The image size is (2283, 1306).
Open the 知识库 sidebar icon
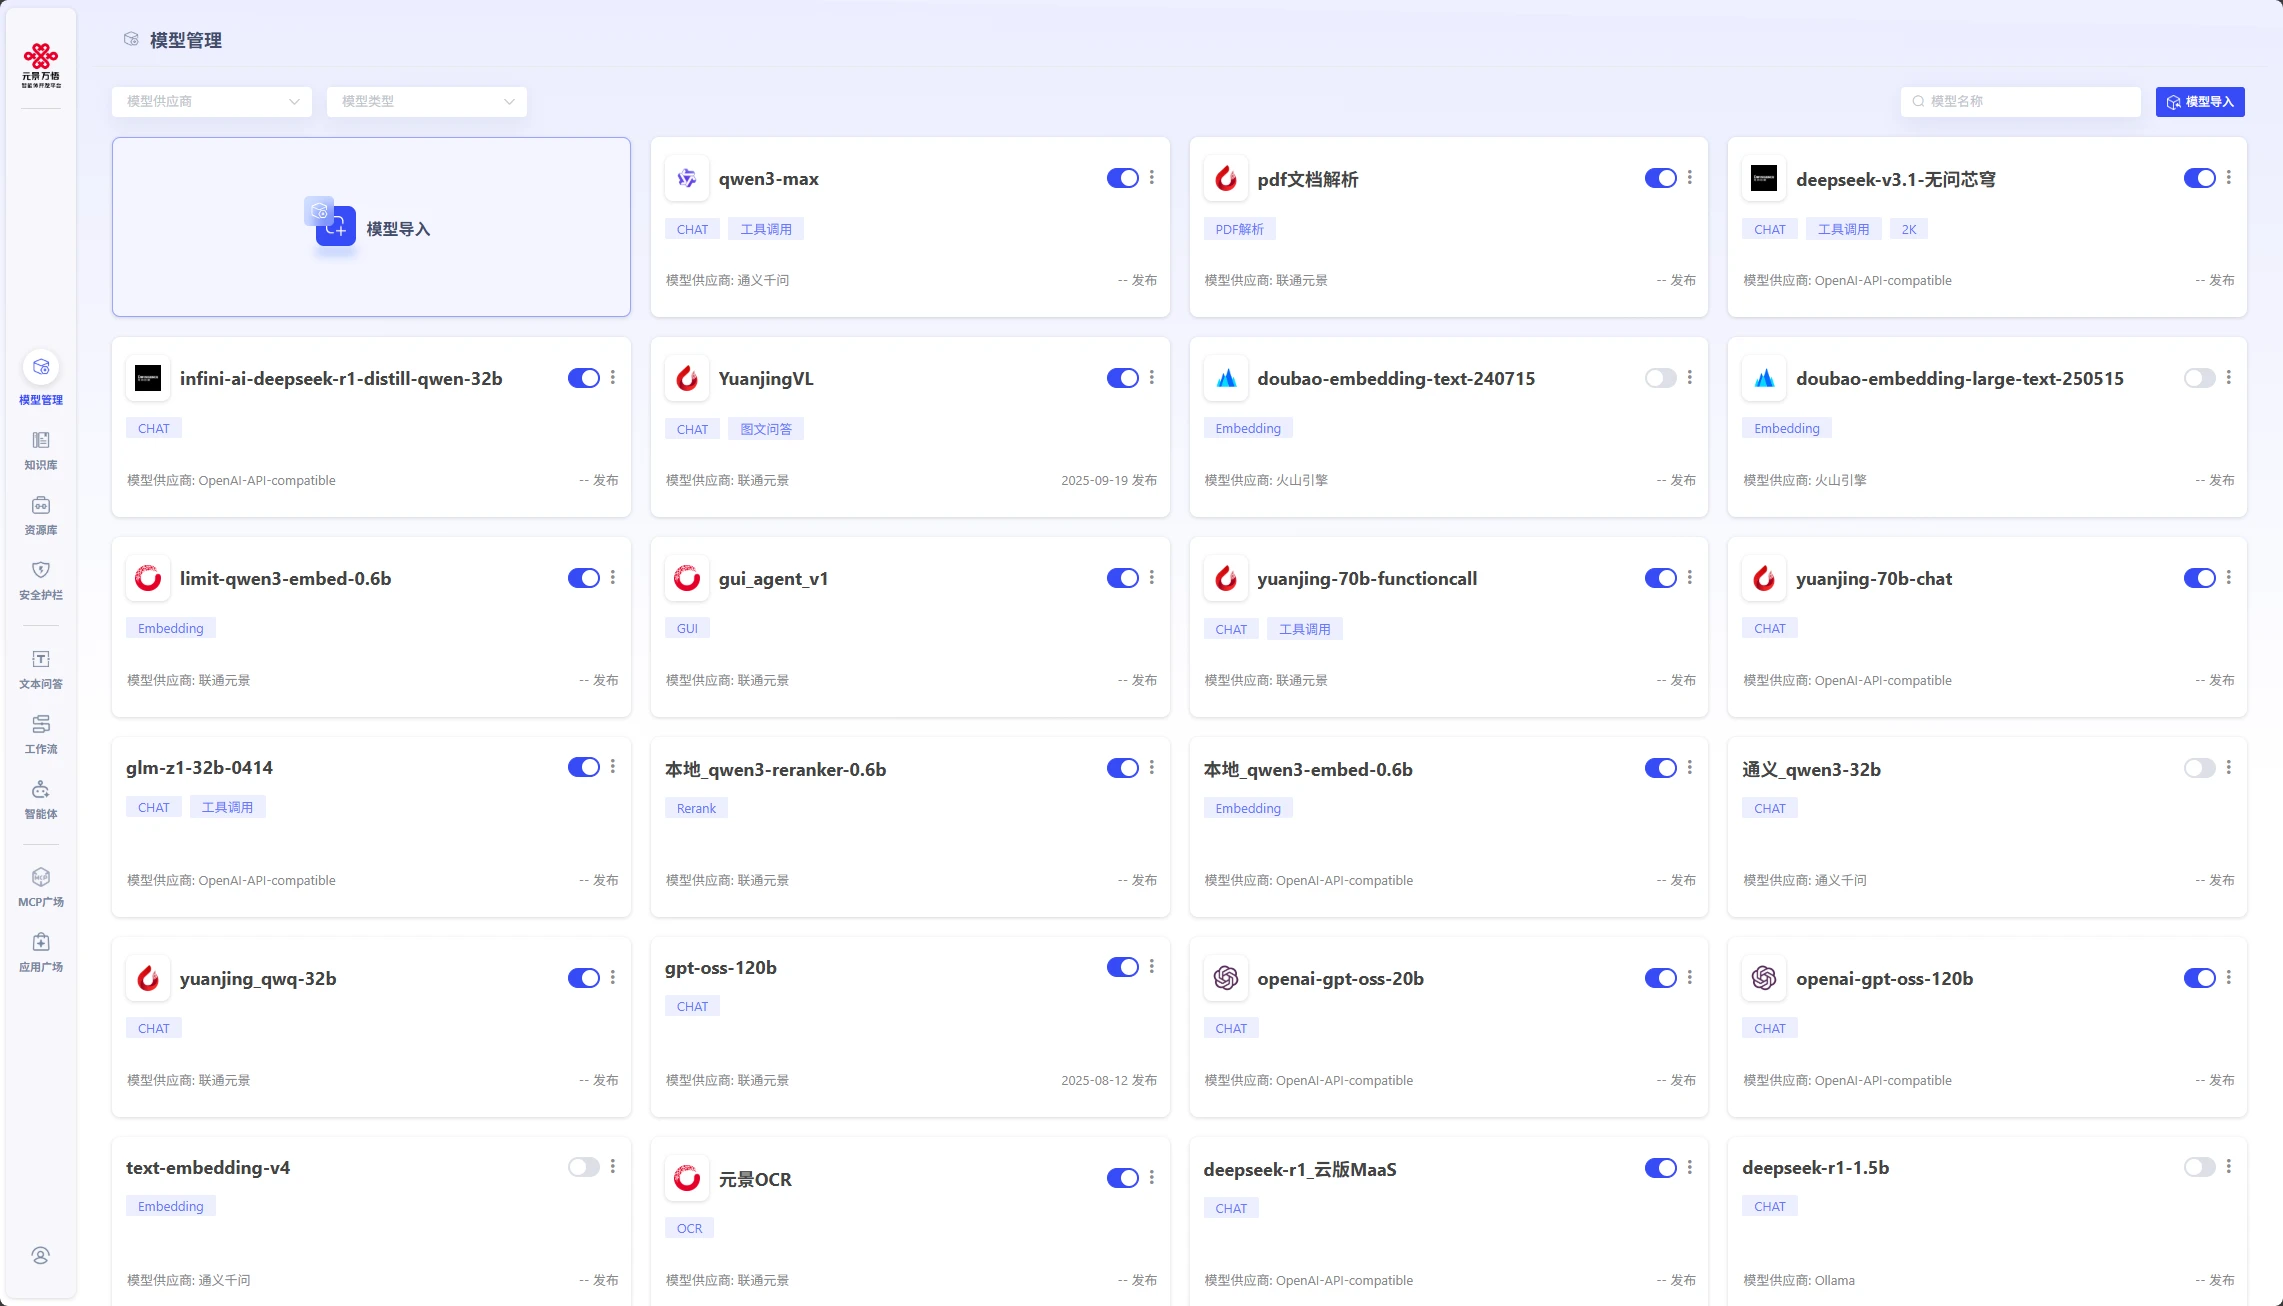(x=41, y=440)
